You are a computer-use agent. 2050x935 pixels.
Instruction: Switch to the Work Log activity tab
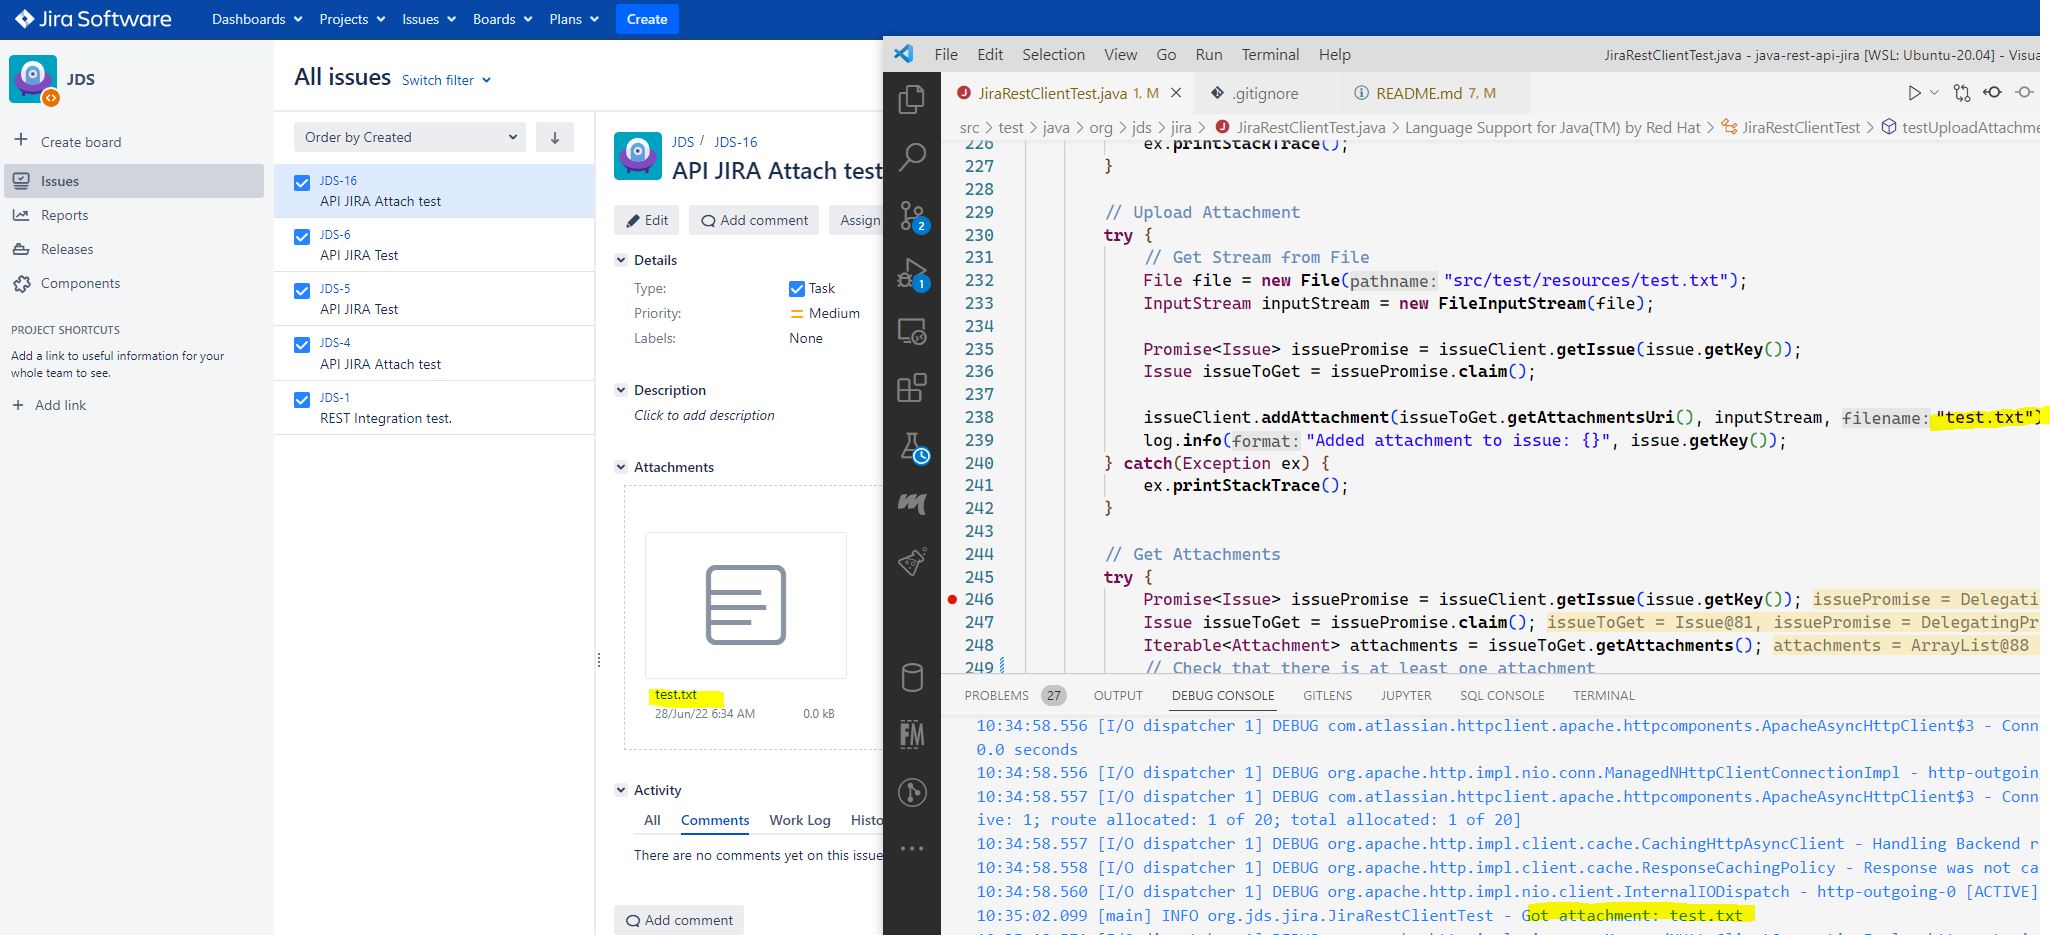pyautogui.click(x=799, y=820)
